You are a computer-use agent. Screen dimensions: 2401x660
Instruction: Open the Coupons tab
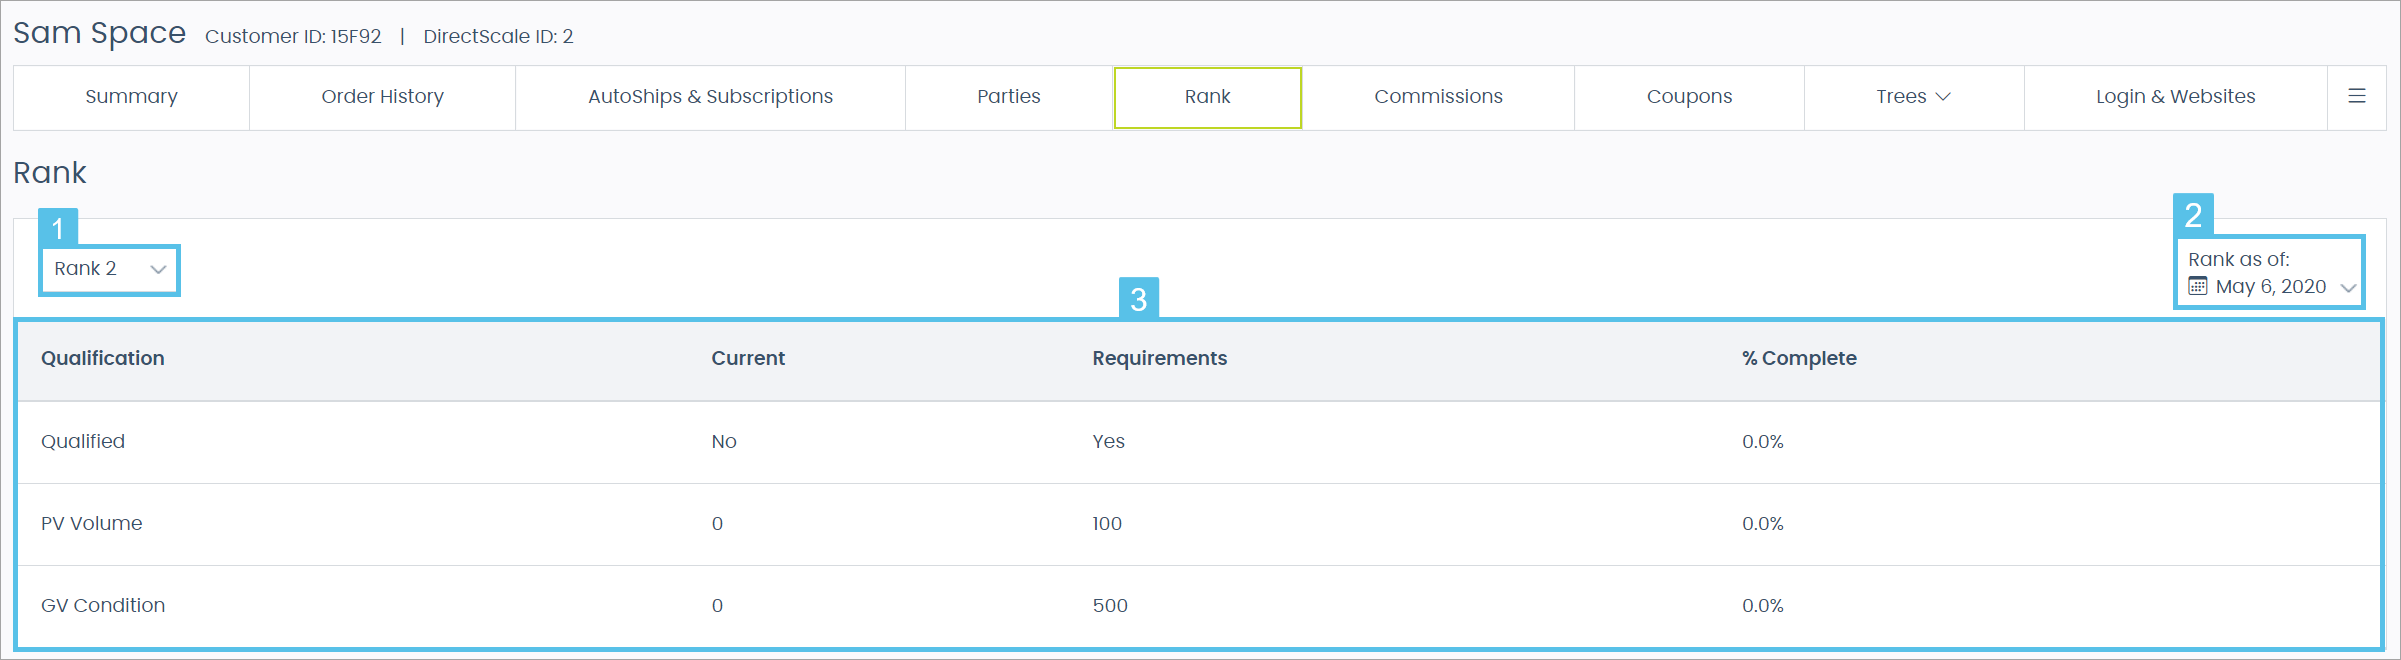[x=1689, y=97]
